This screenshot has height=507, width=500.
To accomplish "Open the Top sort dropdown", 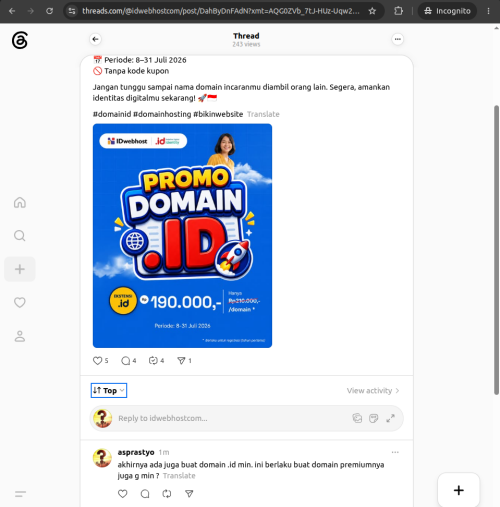I will [109, 390].
